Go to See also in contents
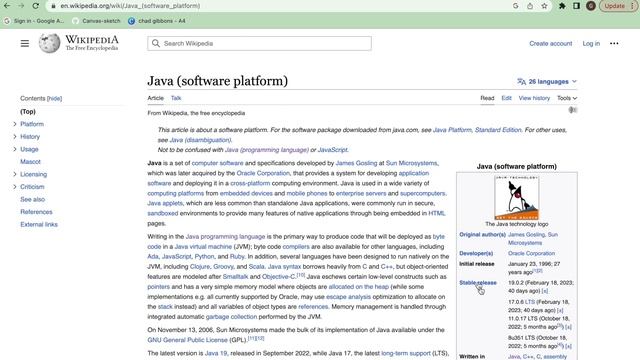The image size is (640, 360). pyautogui.click(x=33, y=199)
